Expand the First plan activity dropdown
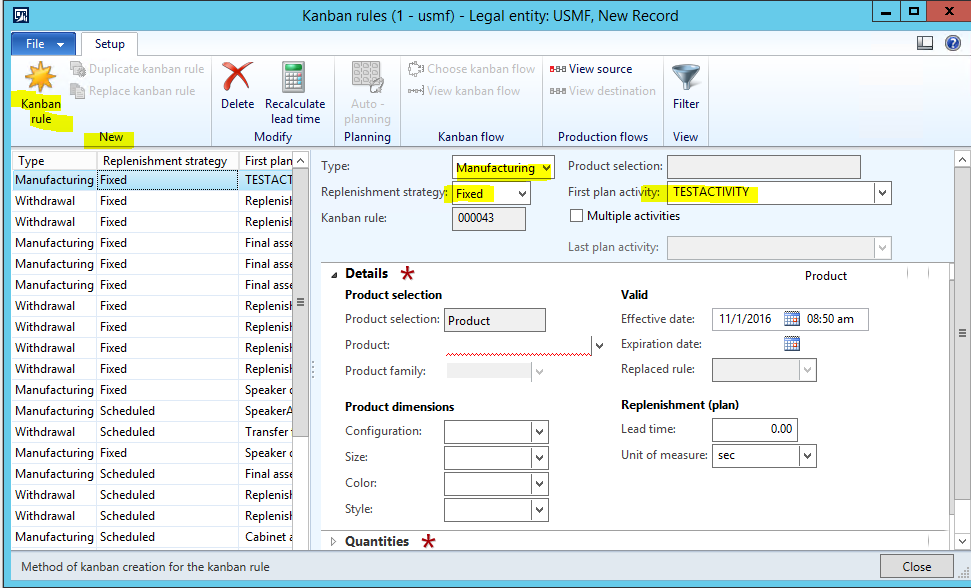This screenshot has width=971, height=588. 881,193
